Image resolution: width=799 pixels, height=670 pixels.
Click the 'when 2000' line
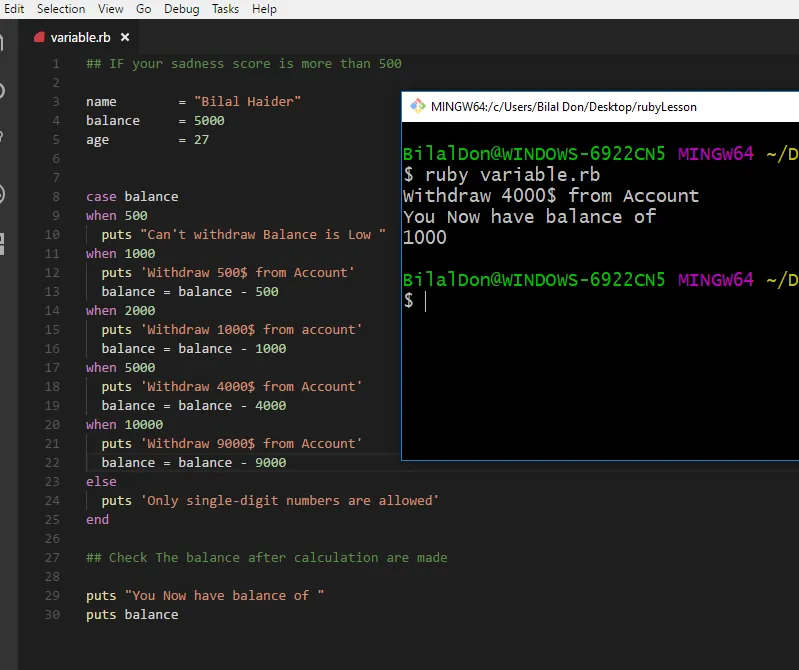[x=121, y=311]
